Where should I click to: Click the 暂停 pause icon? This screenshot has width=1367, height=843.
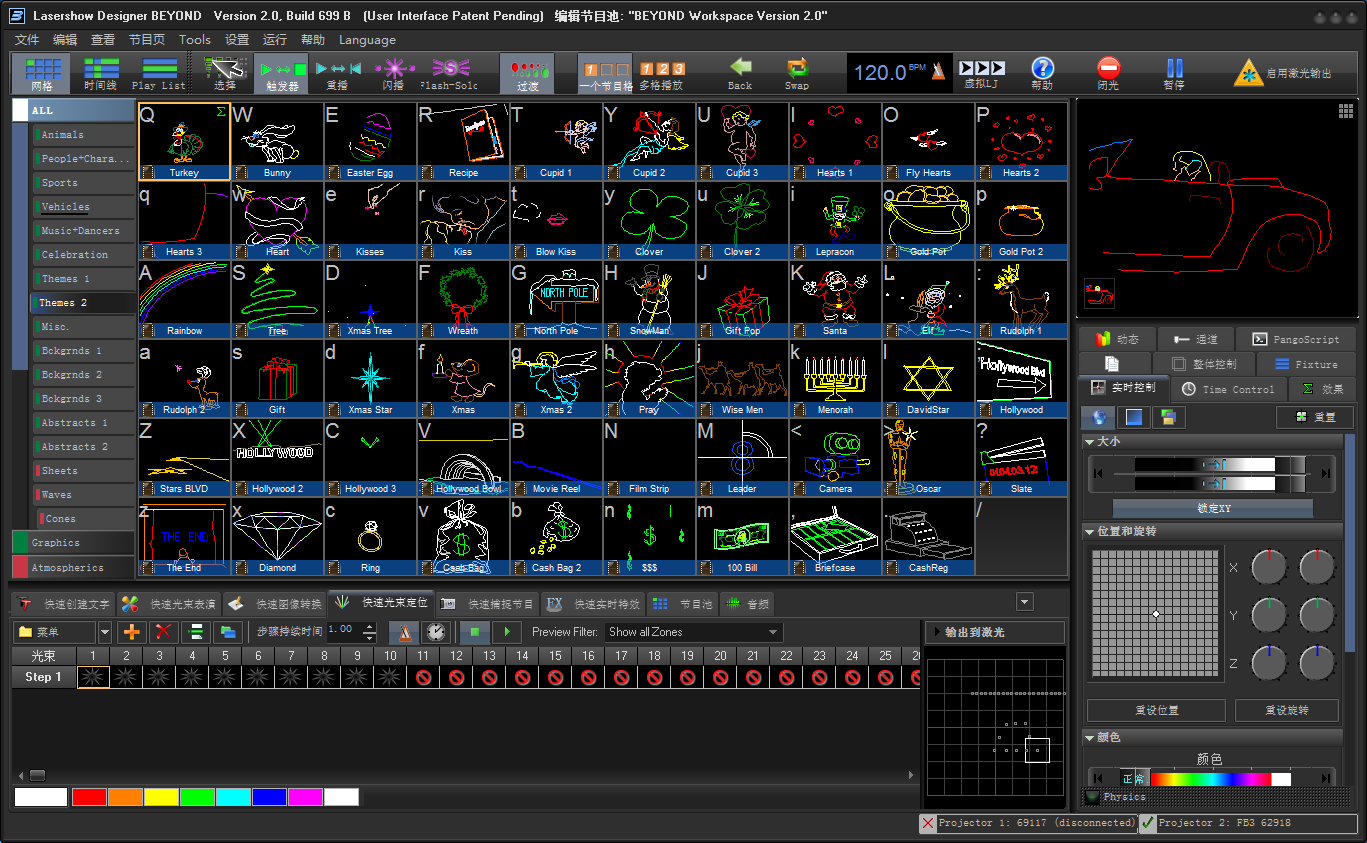point(1174,67)
